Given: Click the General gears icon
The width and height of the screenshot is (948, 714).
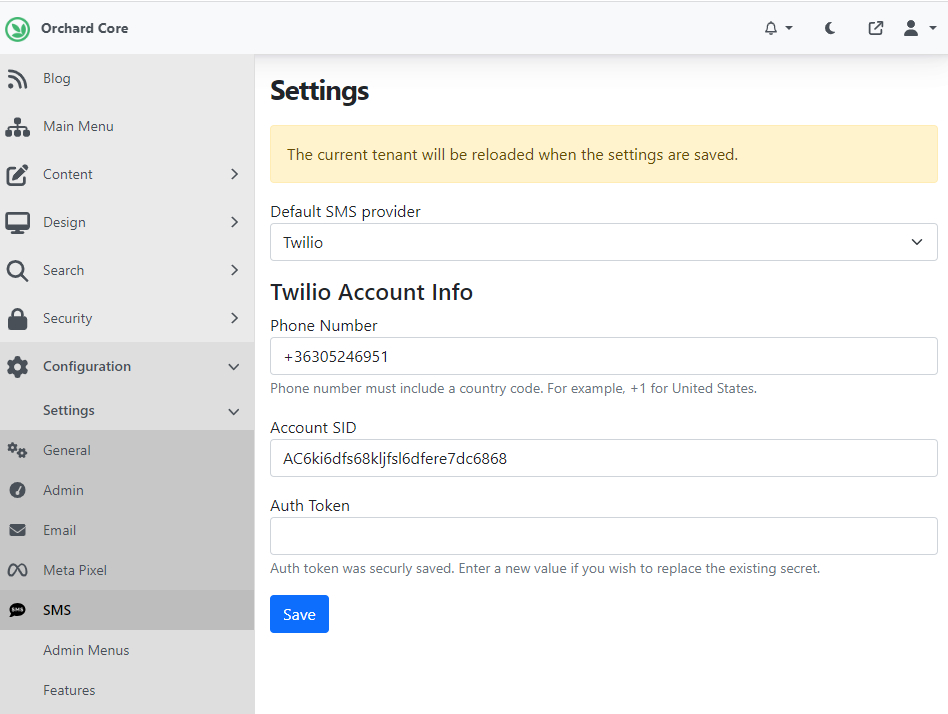Looking at the screenshot, I should click(18, 450).
